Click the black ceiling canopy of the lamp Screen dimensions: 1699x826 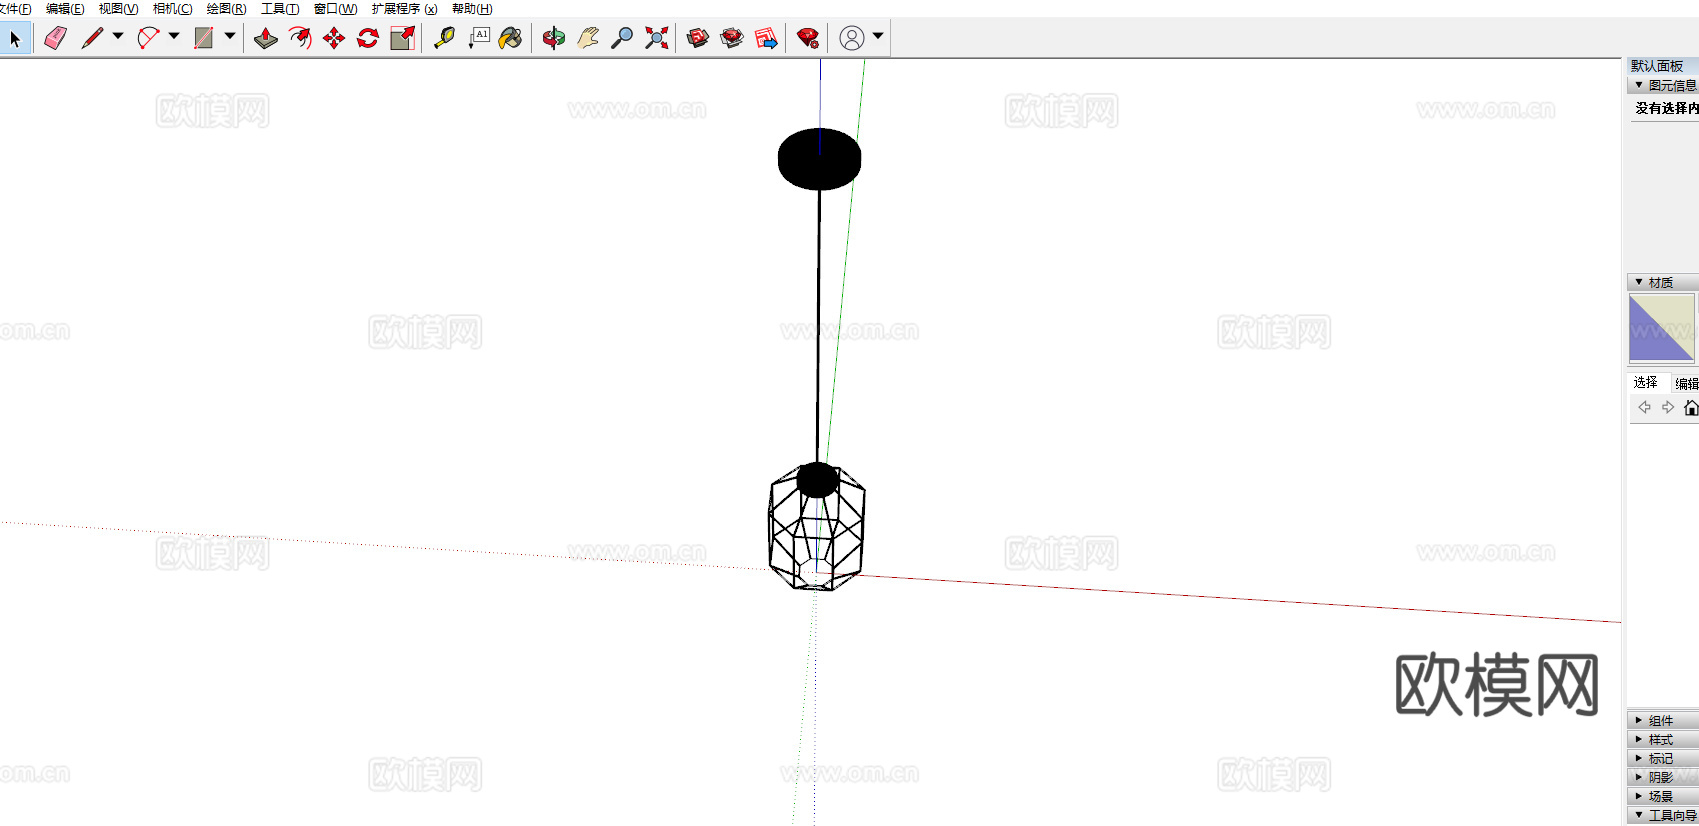coord(819,159)
